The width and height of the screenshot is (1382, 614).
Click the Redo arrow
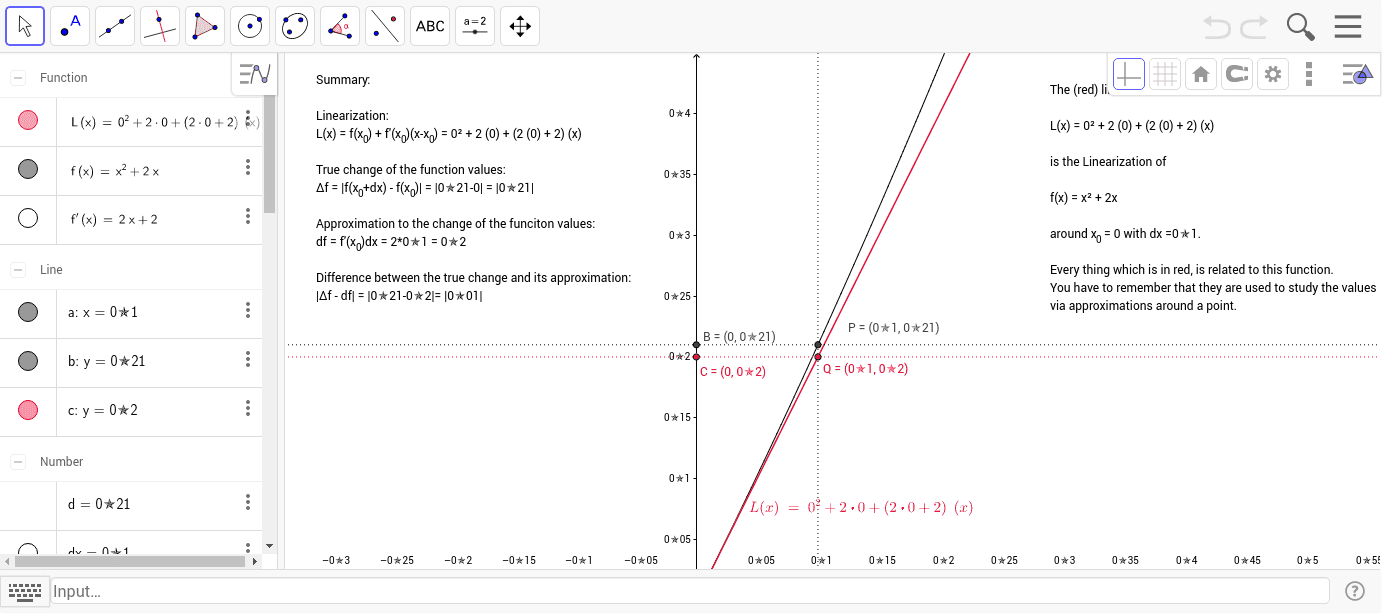coord(1254,26)
